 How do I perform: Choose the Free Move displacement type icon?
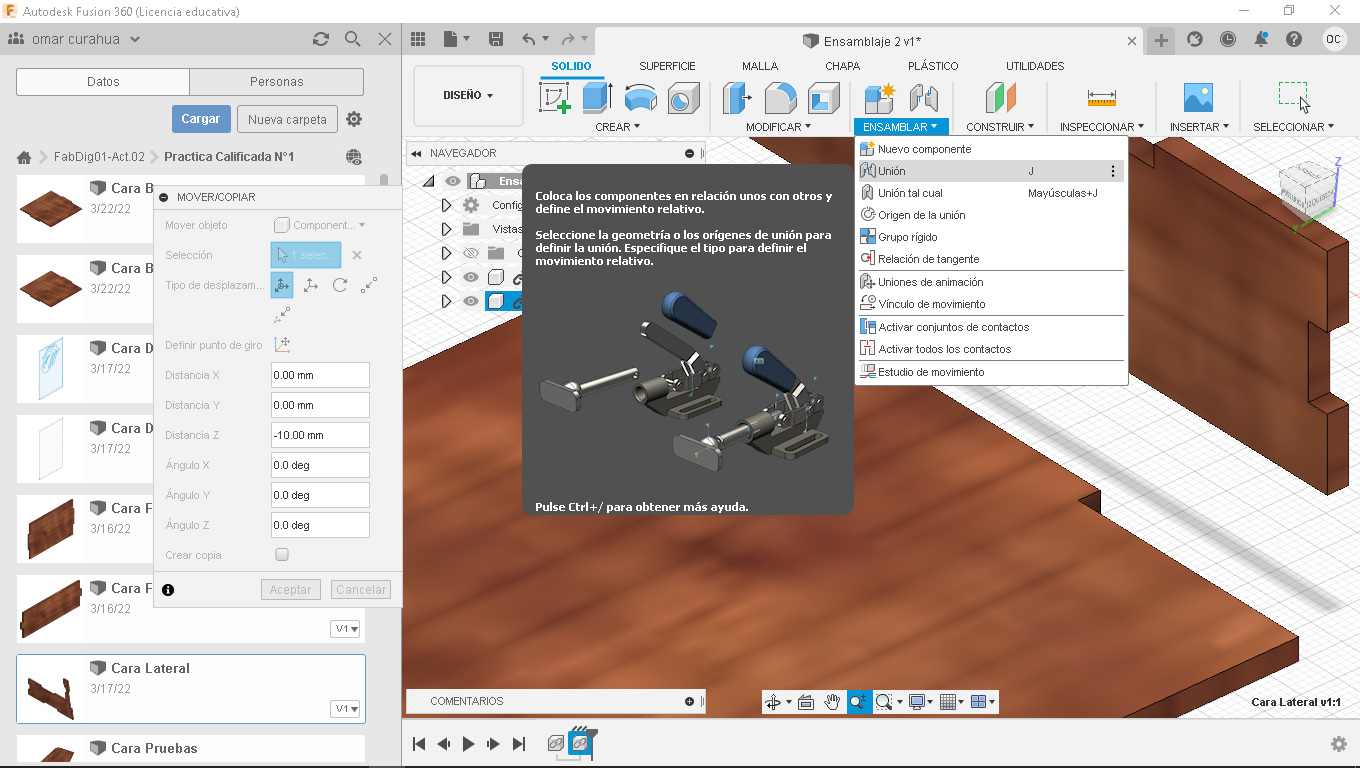[282, 285]
